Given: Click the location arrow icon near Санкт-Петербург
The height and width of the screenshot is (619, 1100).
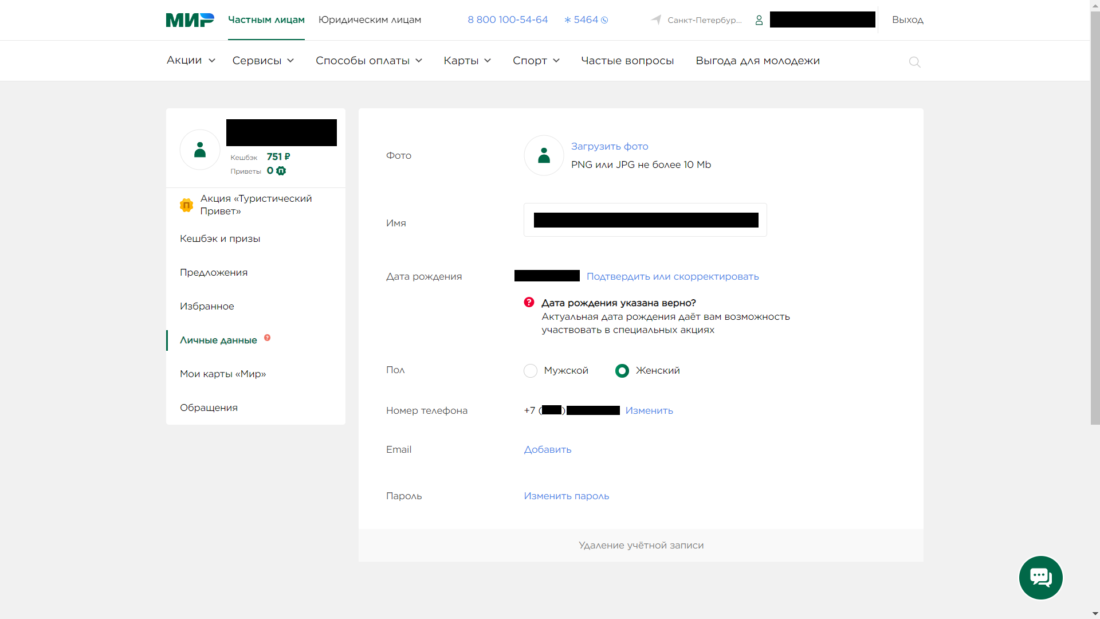Looking at the screenshot, I should [656, 20].
